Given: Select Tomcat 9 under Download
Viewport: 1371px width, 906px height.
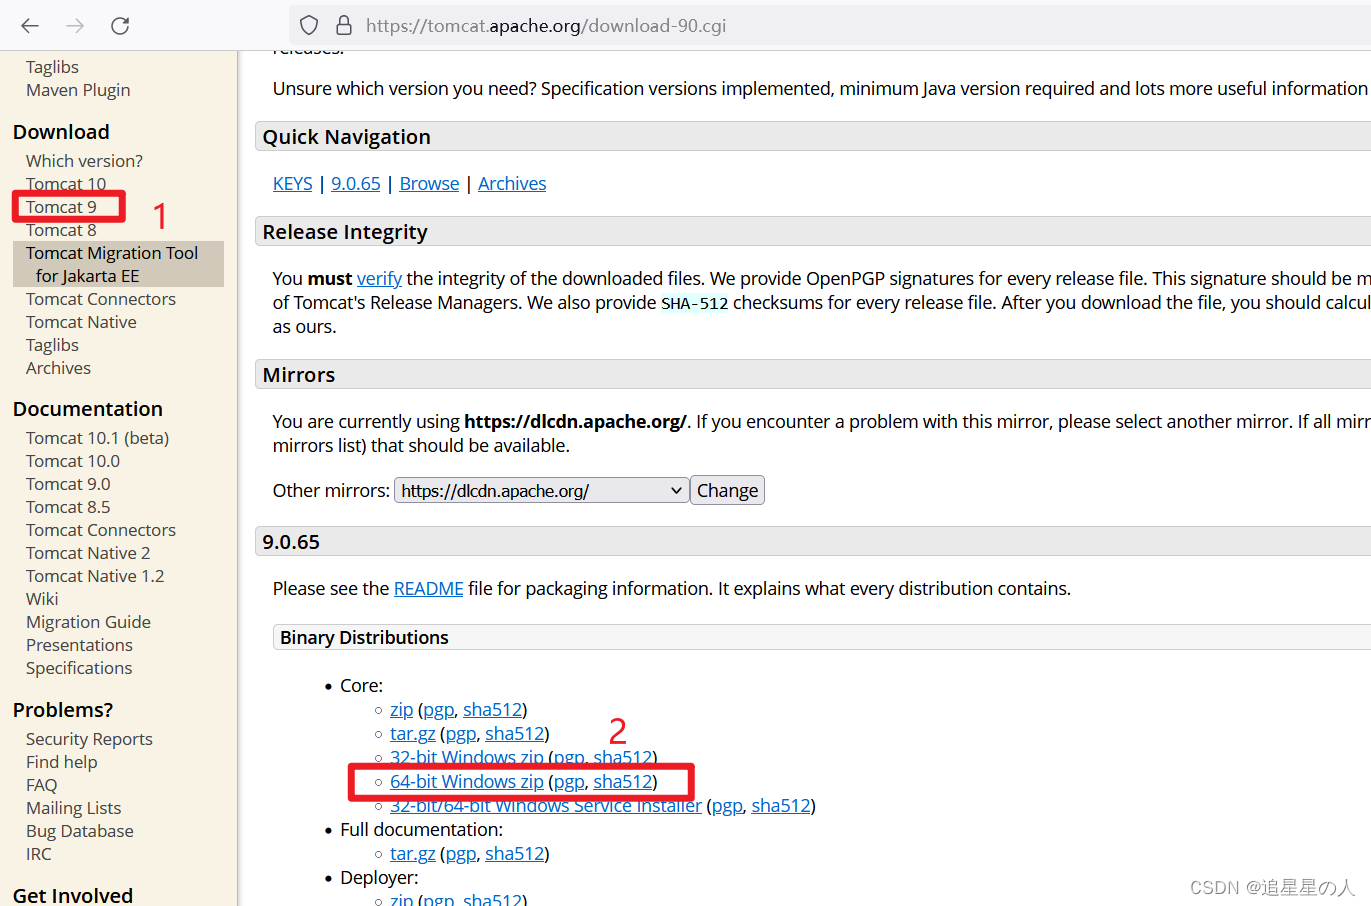Looking at the screenshot, I should point(61,207).
